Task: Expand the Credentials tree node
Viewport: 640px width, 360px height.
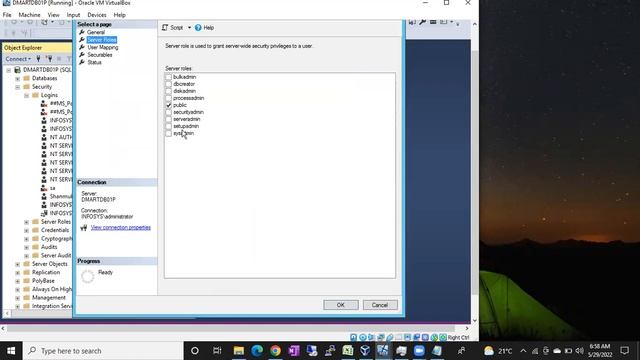Action: (27, 230)
